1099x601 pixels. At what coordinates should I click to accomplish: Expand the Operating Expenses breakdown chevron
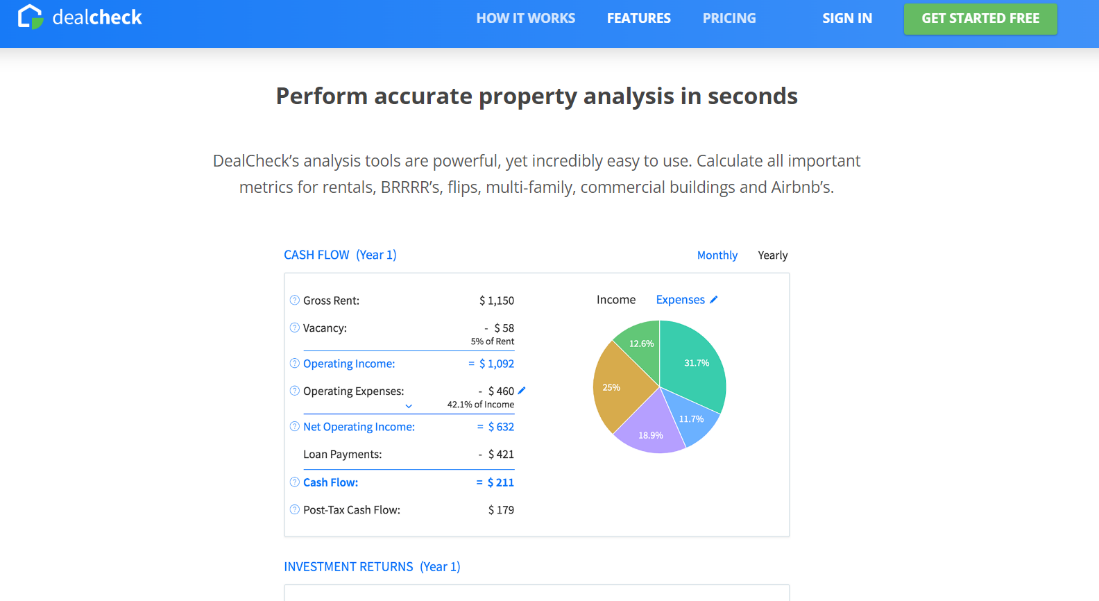pos(409,406)
